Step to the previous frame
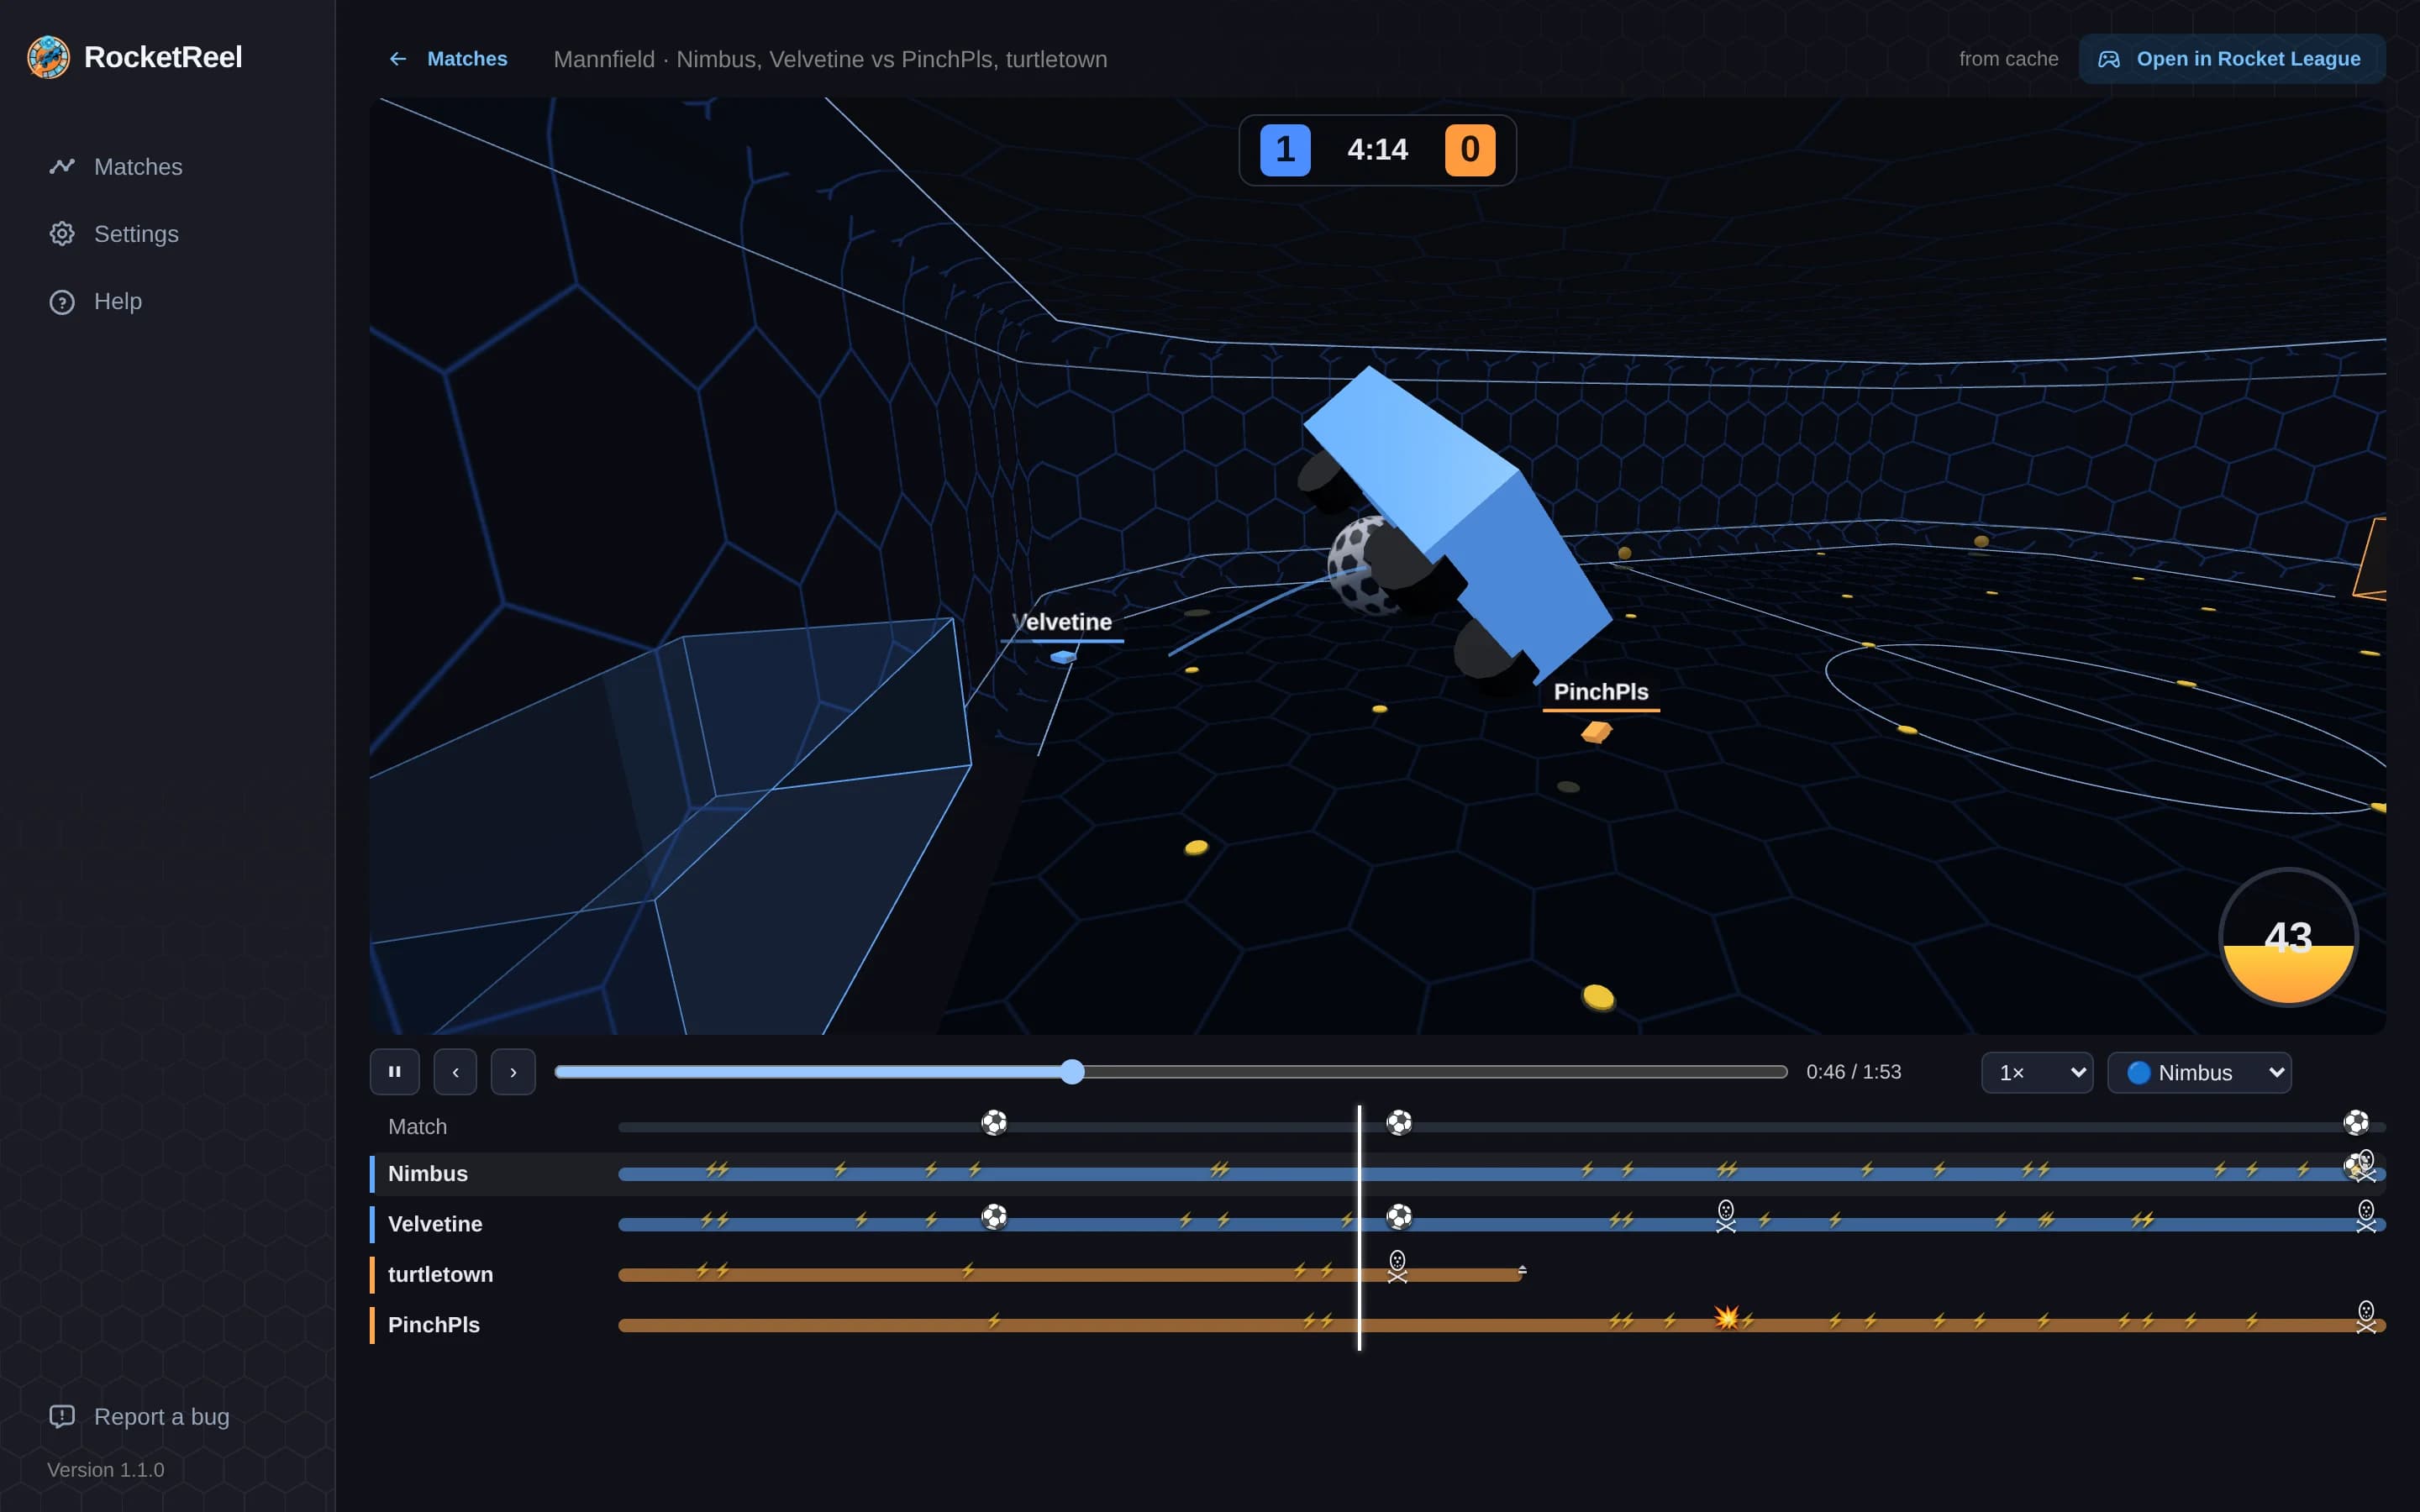 (455, 1072)
